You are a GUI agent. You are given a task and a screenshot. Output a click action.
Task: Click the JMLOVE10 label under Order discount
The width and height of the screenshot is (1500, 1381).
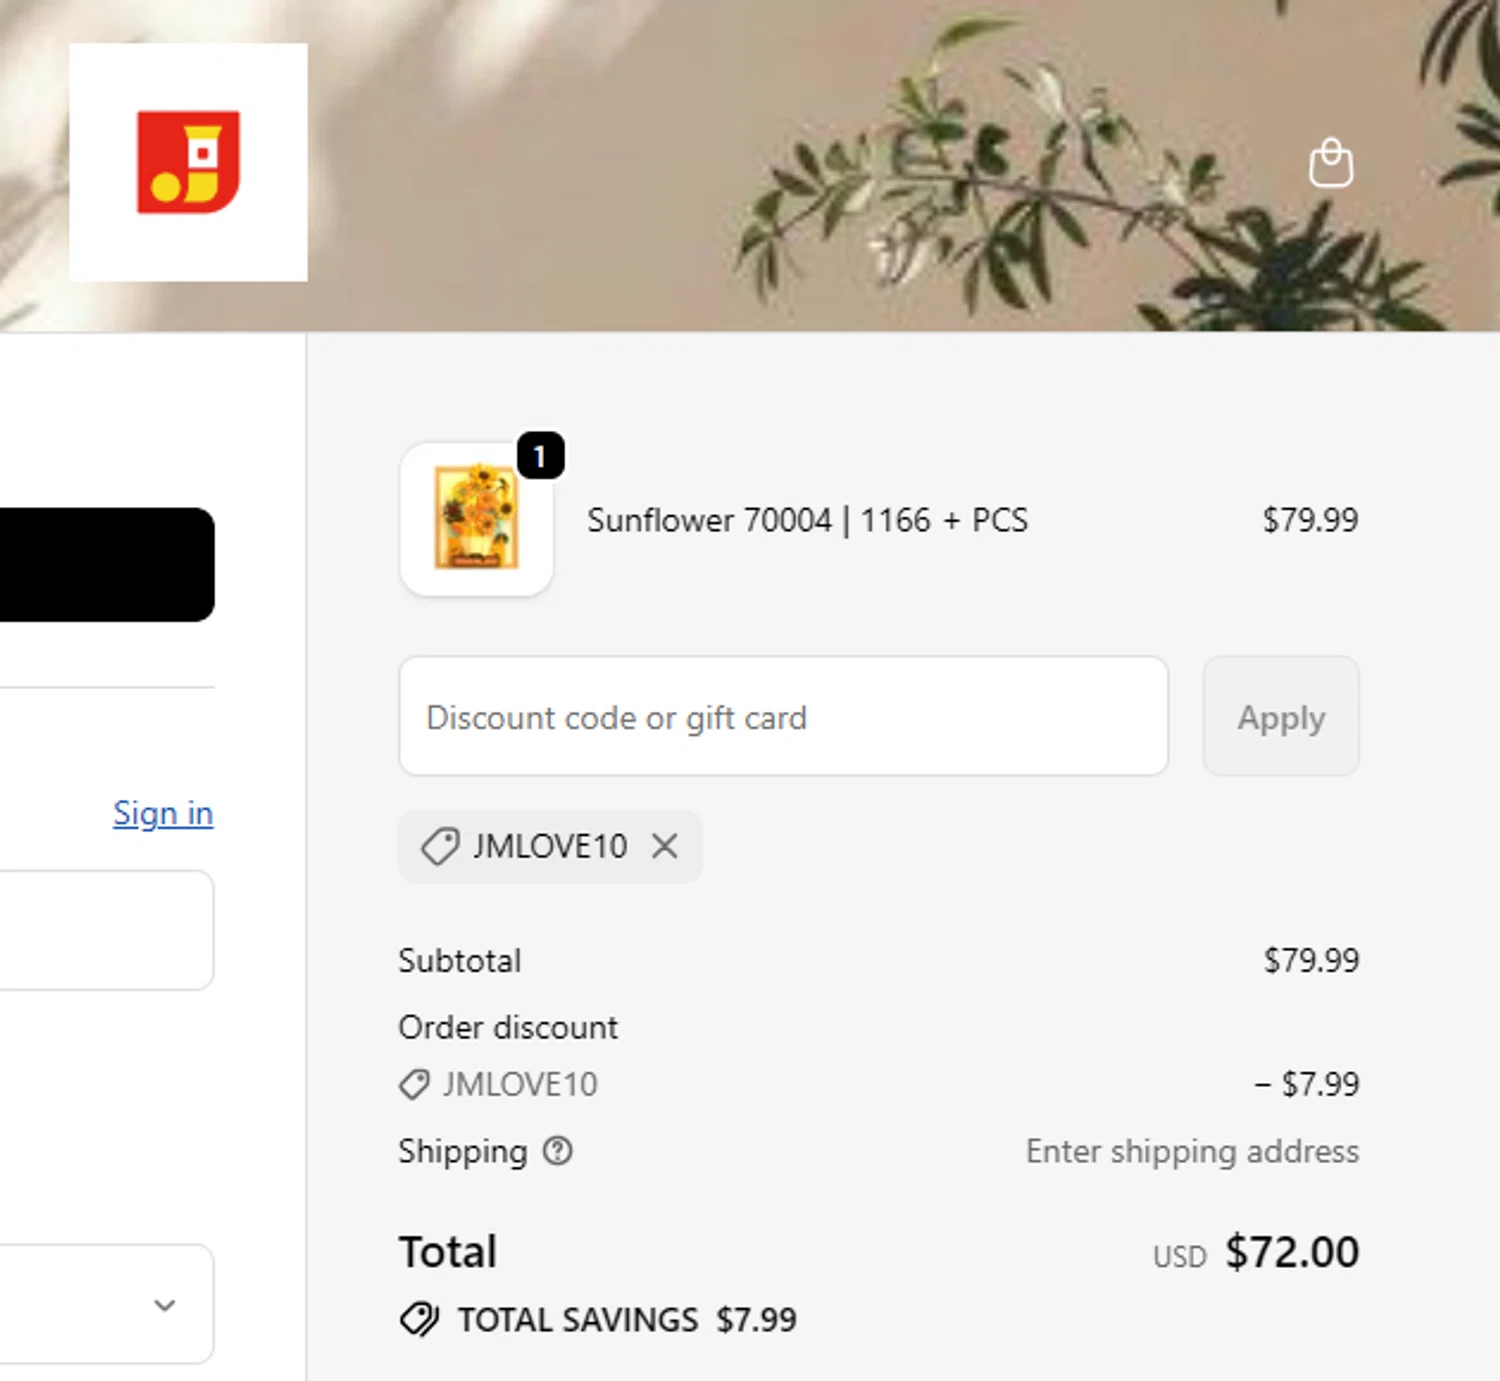pos(520,1084)
